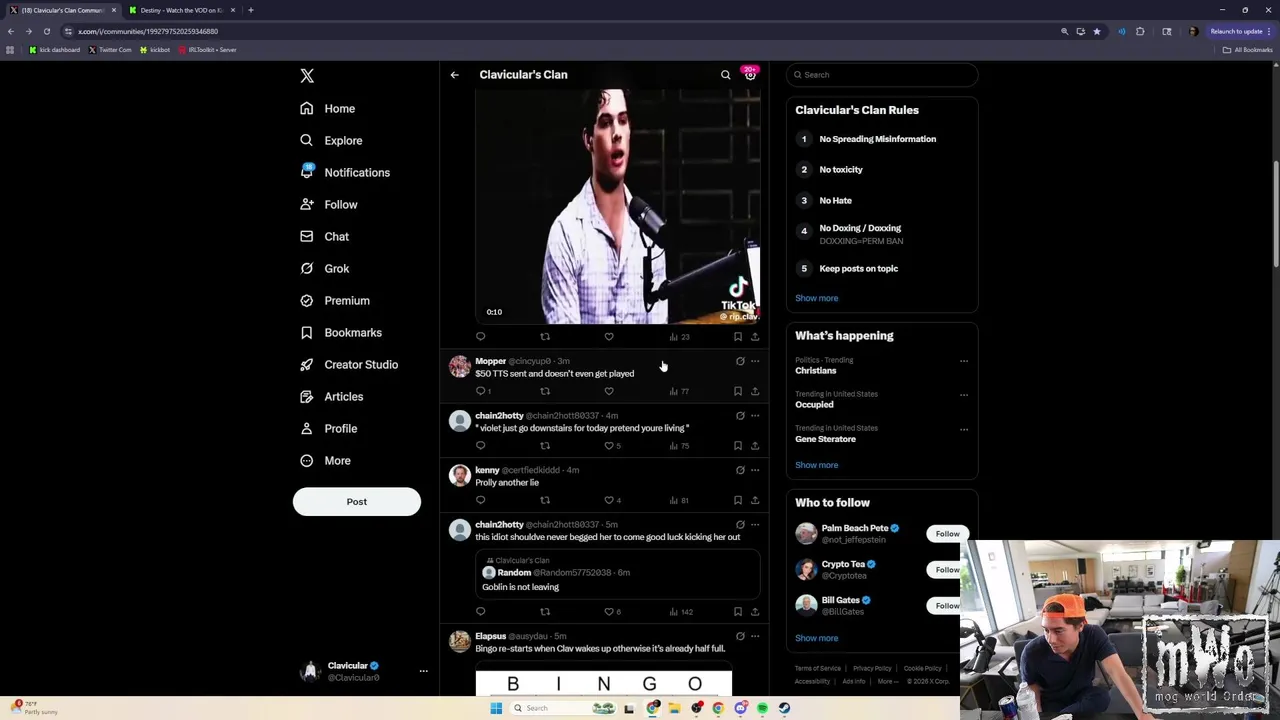The height and width of the screenshot is (720, 1280).
Task: Open more options on Elapsus's post
Action: [x=755, y=636]
